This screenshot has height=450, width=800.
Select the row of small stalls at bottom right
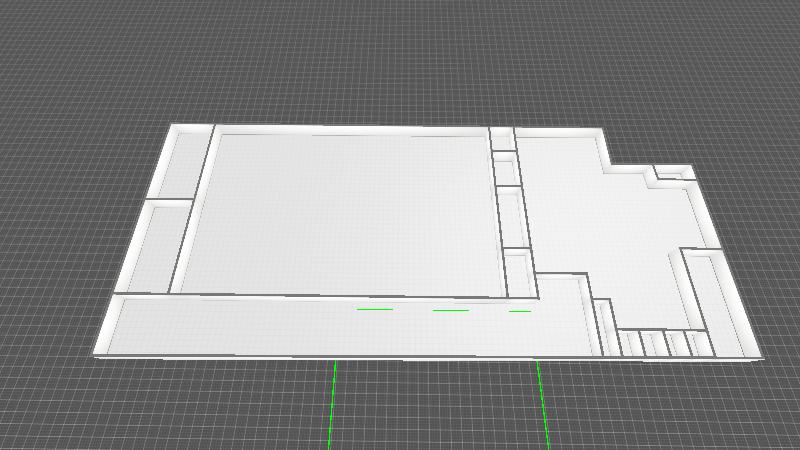point(660,344)
